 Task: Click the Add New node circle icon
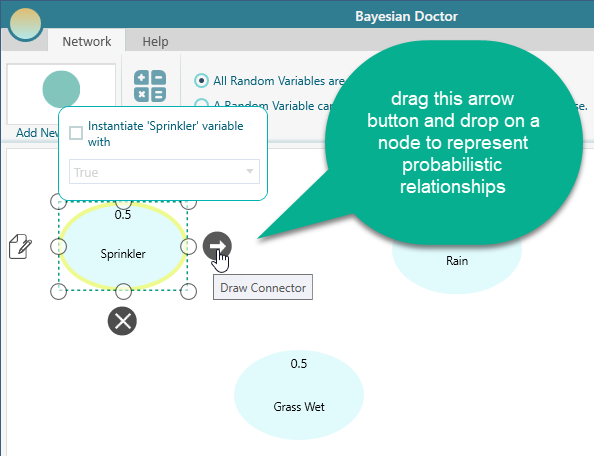pyautogui.click(x=61, y=89)
